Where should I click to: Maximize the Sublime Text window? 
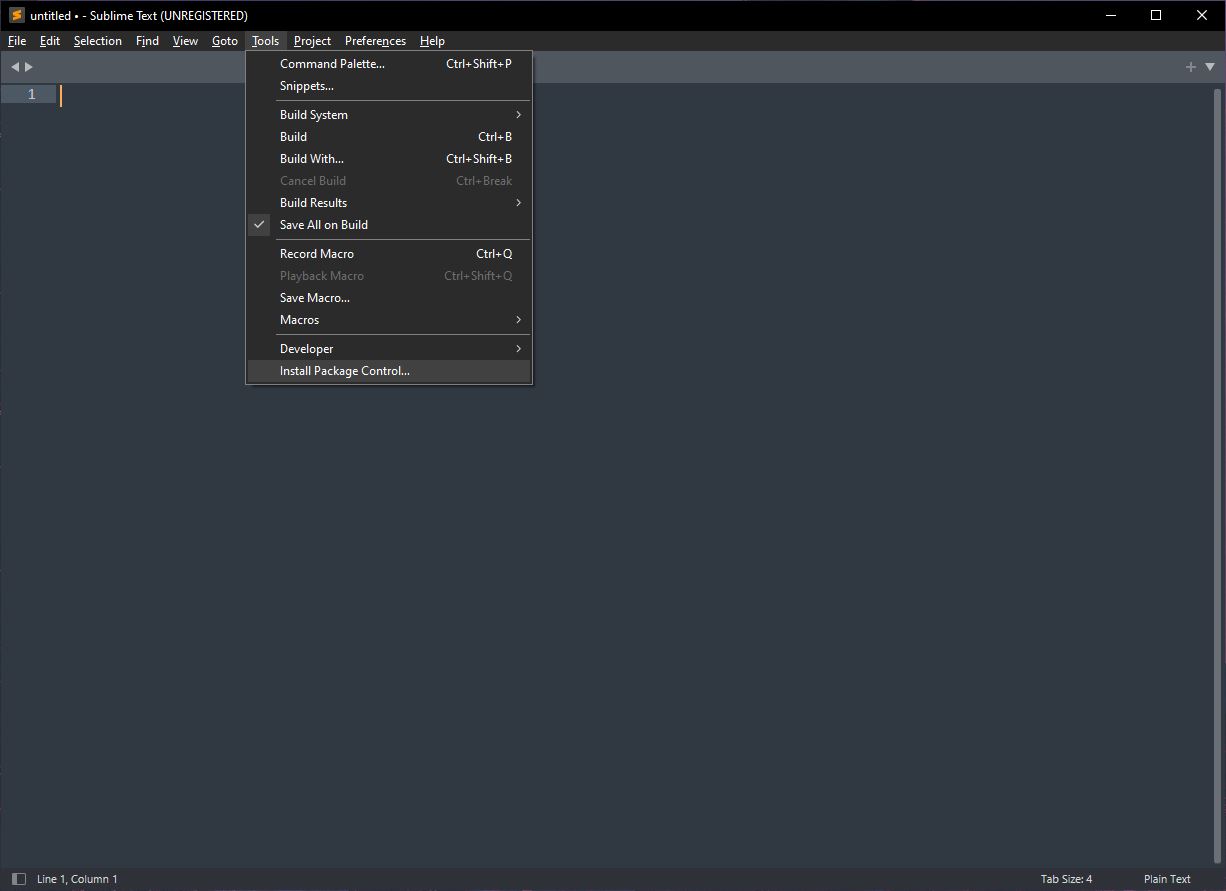pos(1156,15)
